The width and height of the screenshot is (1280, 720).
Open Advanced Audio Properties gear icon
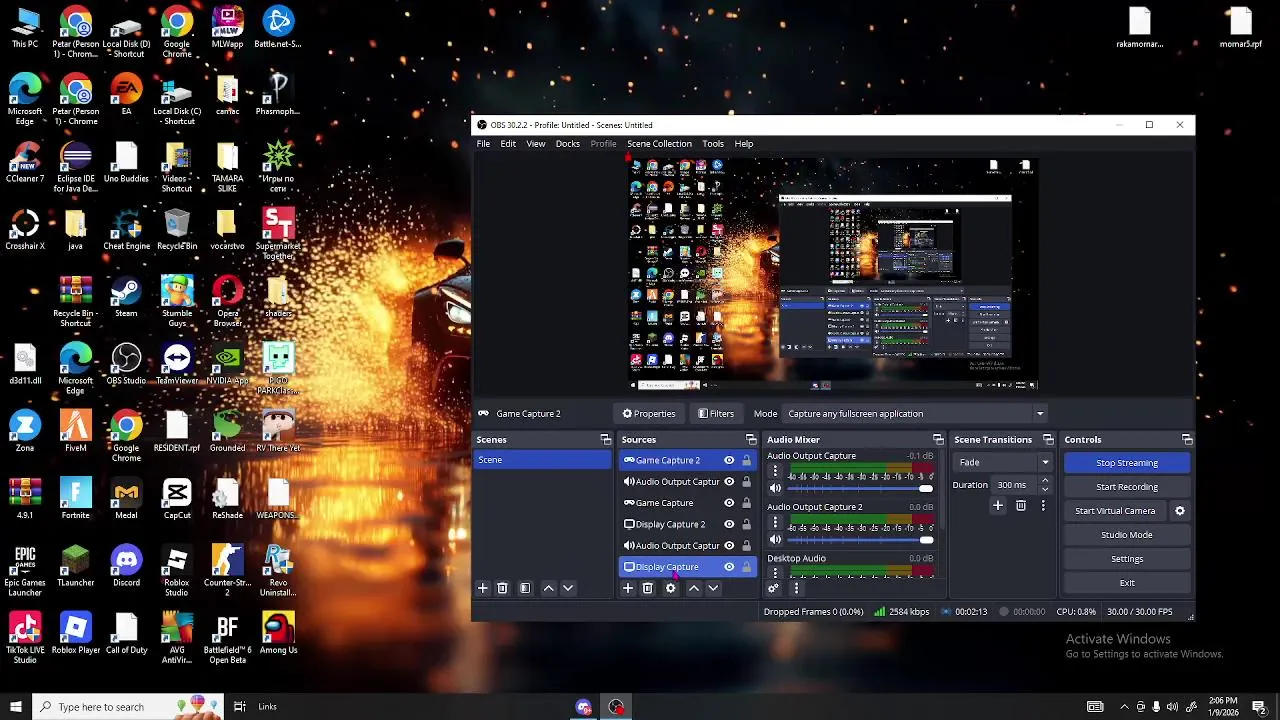[x=773, y=589]
